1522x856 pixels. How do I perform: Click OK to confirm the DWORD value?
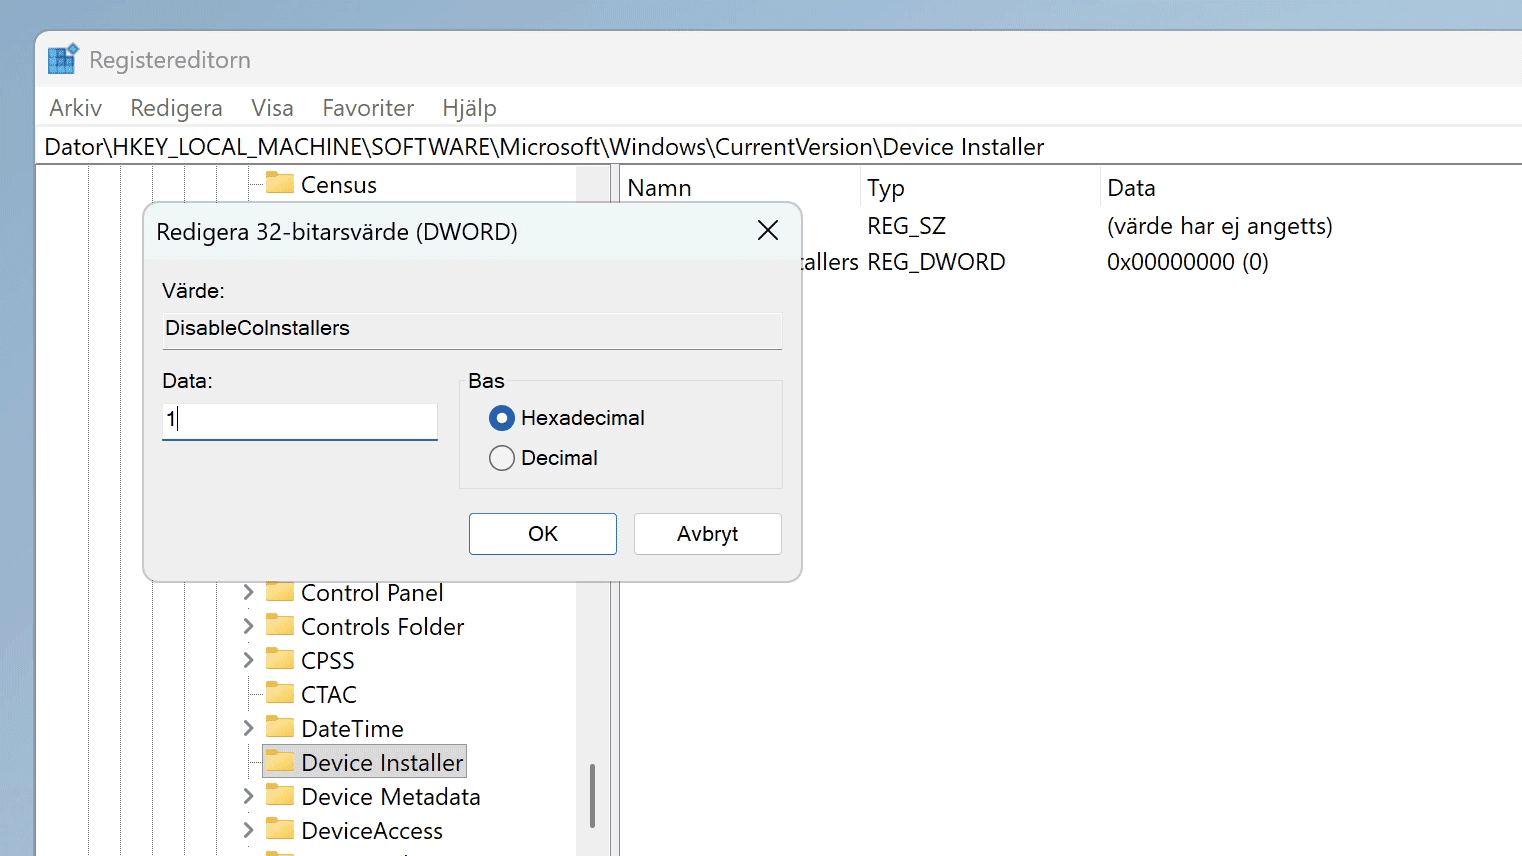543,534
